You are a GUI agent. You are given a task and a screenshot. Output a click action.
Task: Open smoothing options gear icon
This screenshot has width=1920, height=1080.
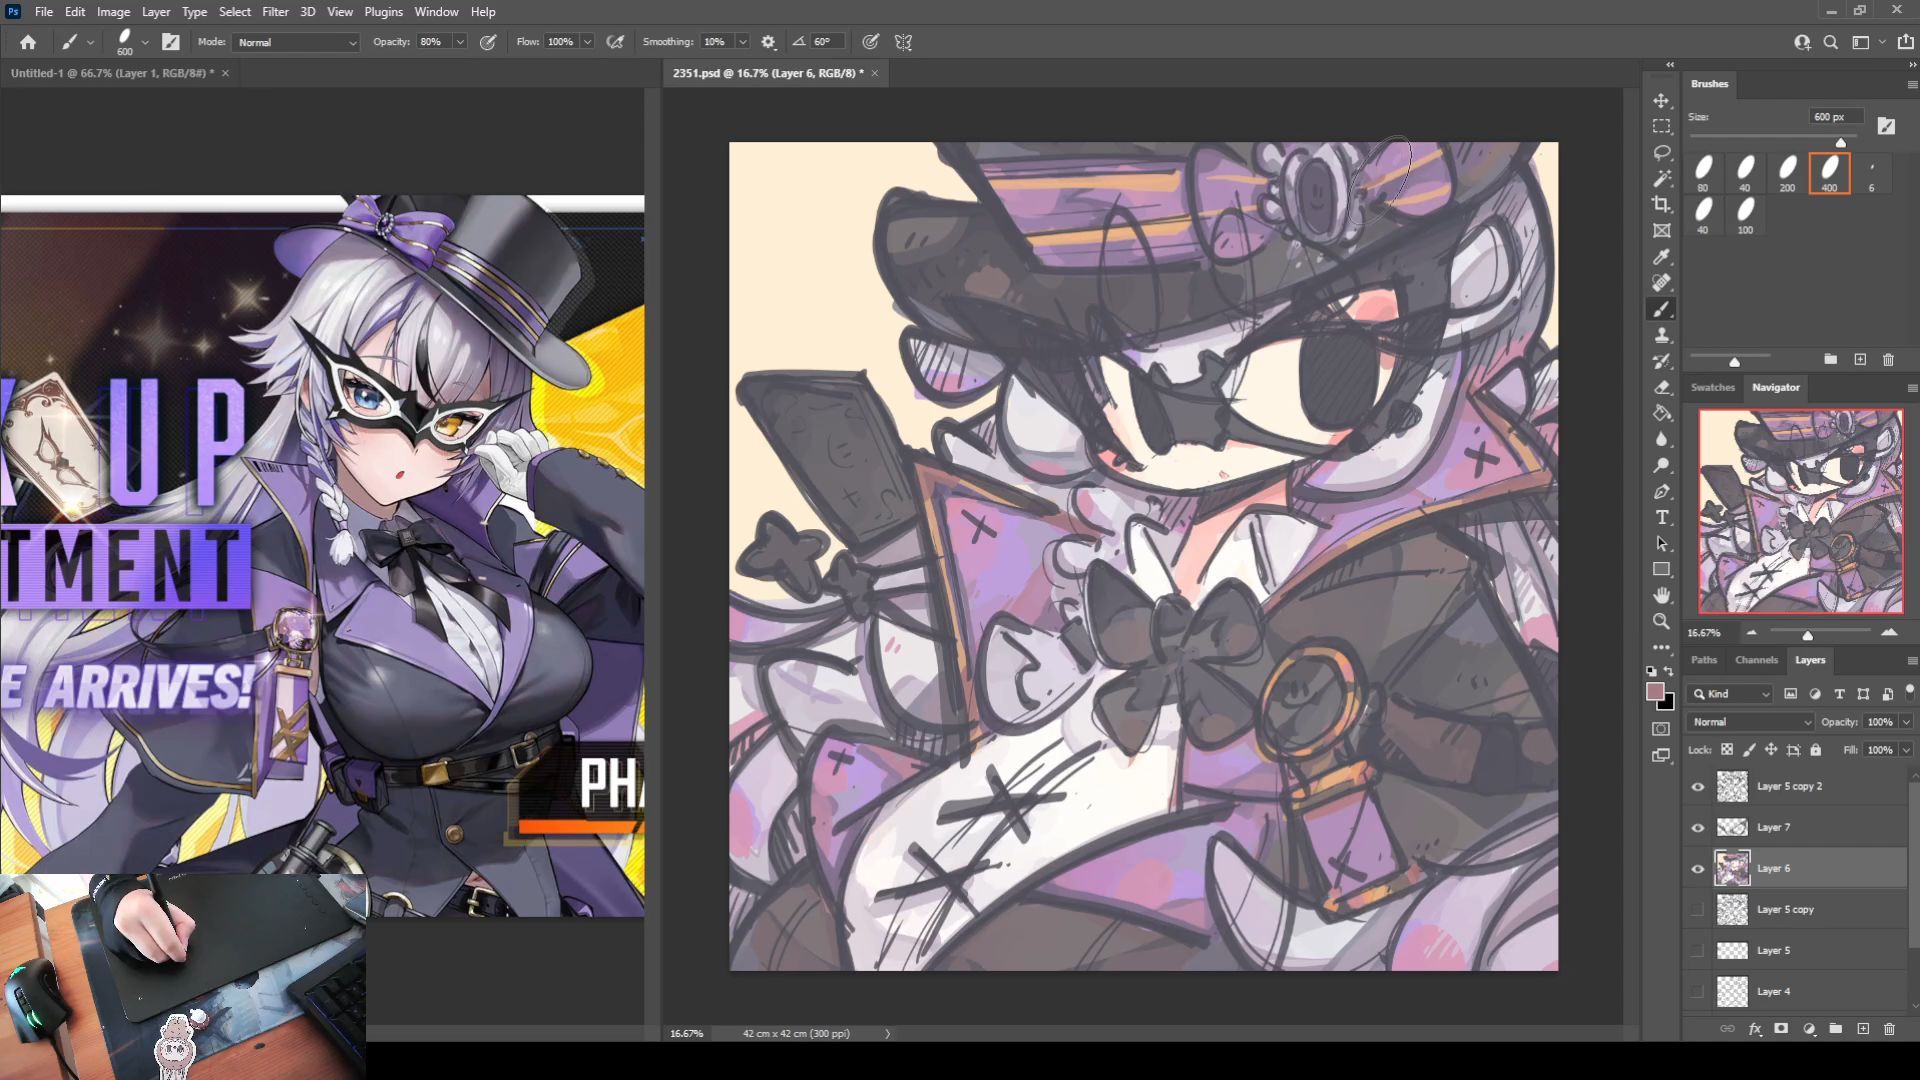(768, 42)
